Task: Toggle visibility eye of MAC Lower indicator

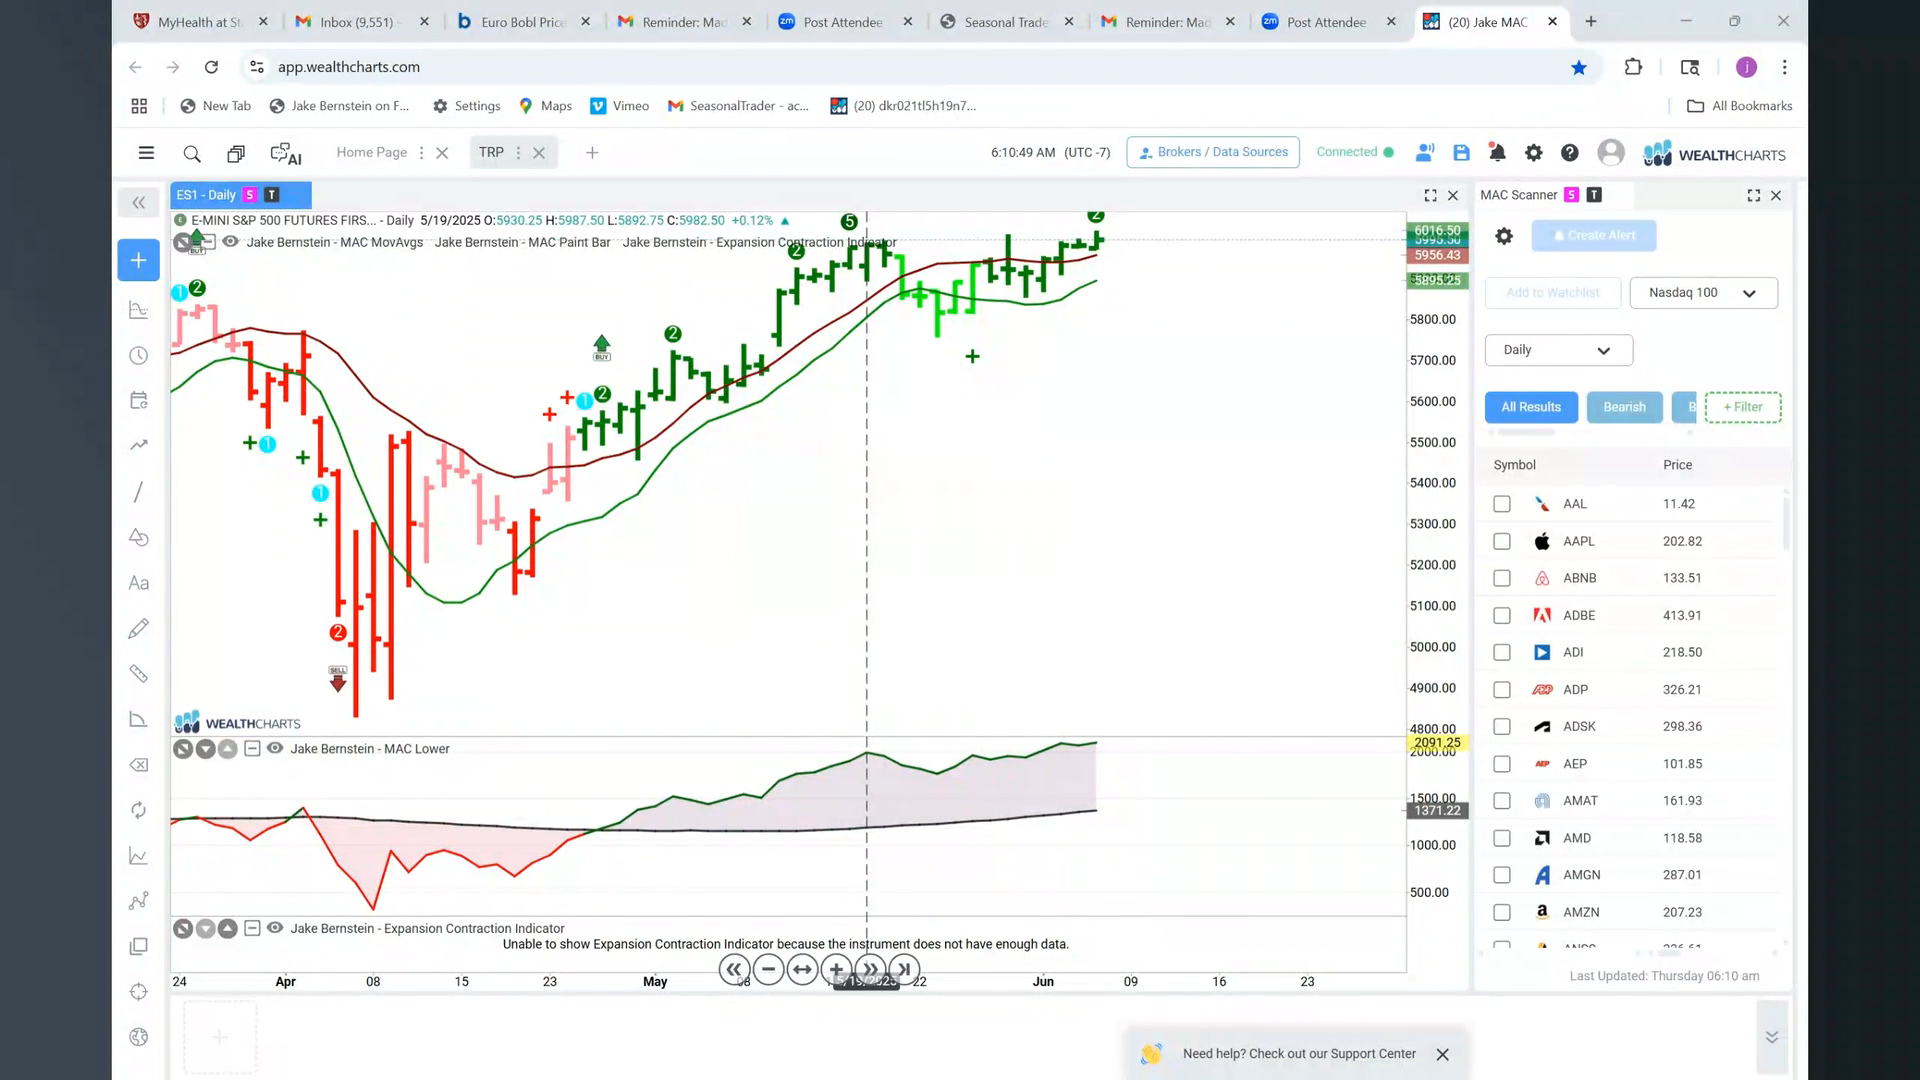Action: [275, 748]
